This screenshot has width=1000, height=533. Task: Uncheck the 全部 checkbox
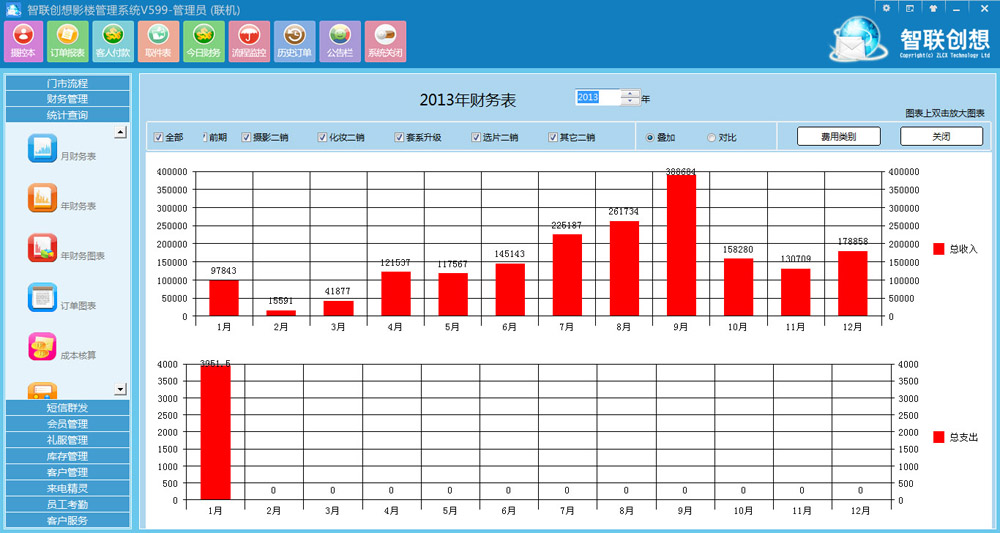[158, 137]
